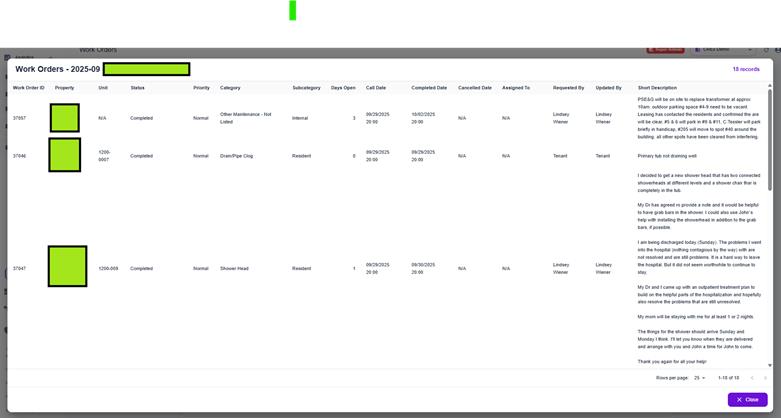
Task: Sort by Category column header
Action: click(x=230, y=88)
